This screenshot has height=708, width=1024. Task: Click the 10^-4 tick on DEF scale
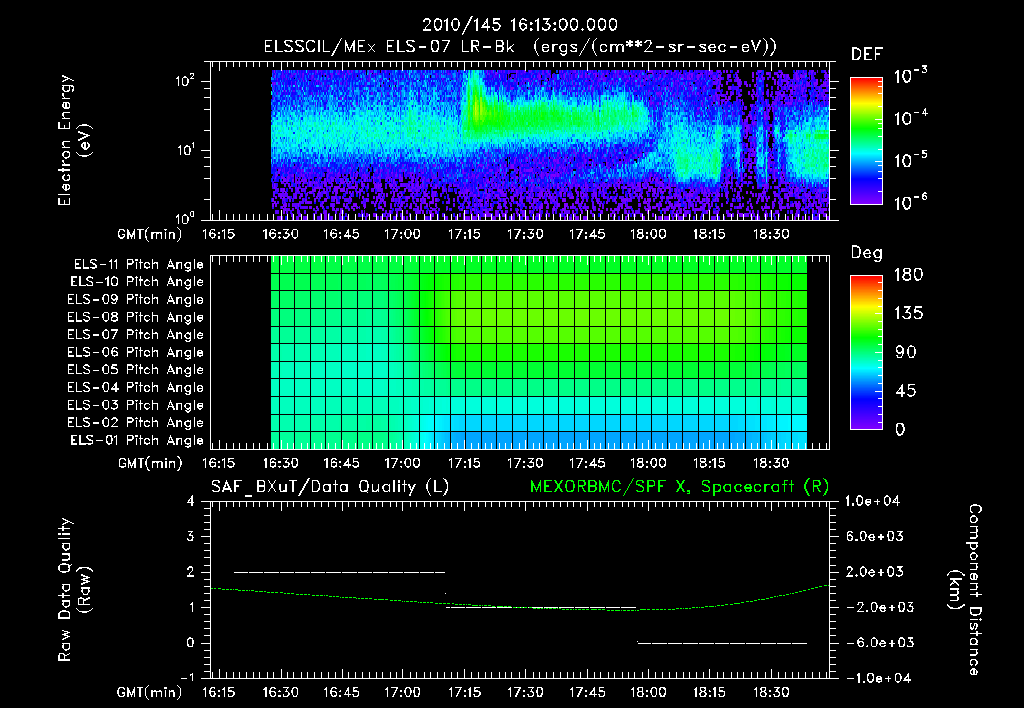911,118
